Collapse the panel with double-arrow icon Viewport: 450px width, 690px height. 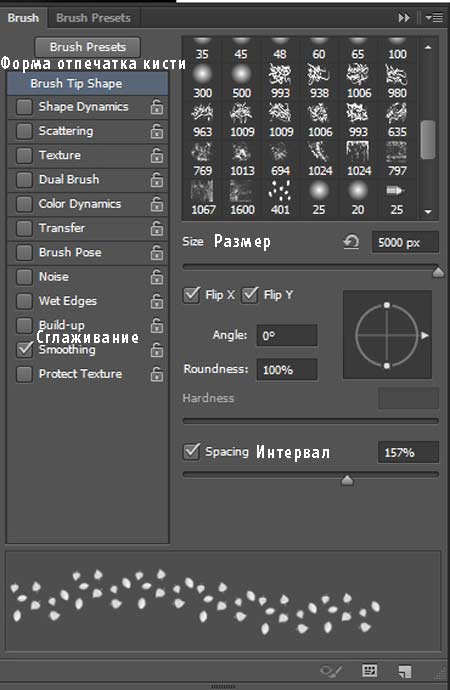coord(403,18)
